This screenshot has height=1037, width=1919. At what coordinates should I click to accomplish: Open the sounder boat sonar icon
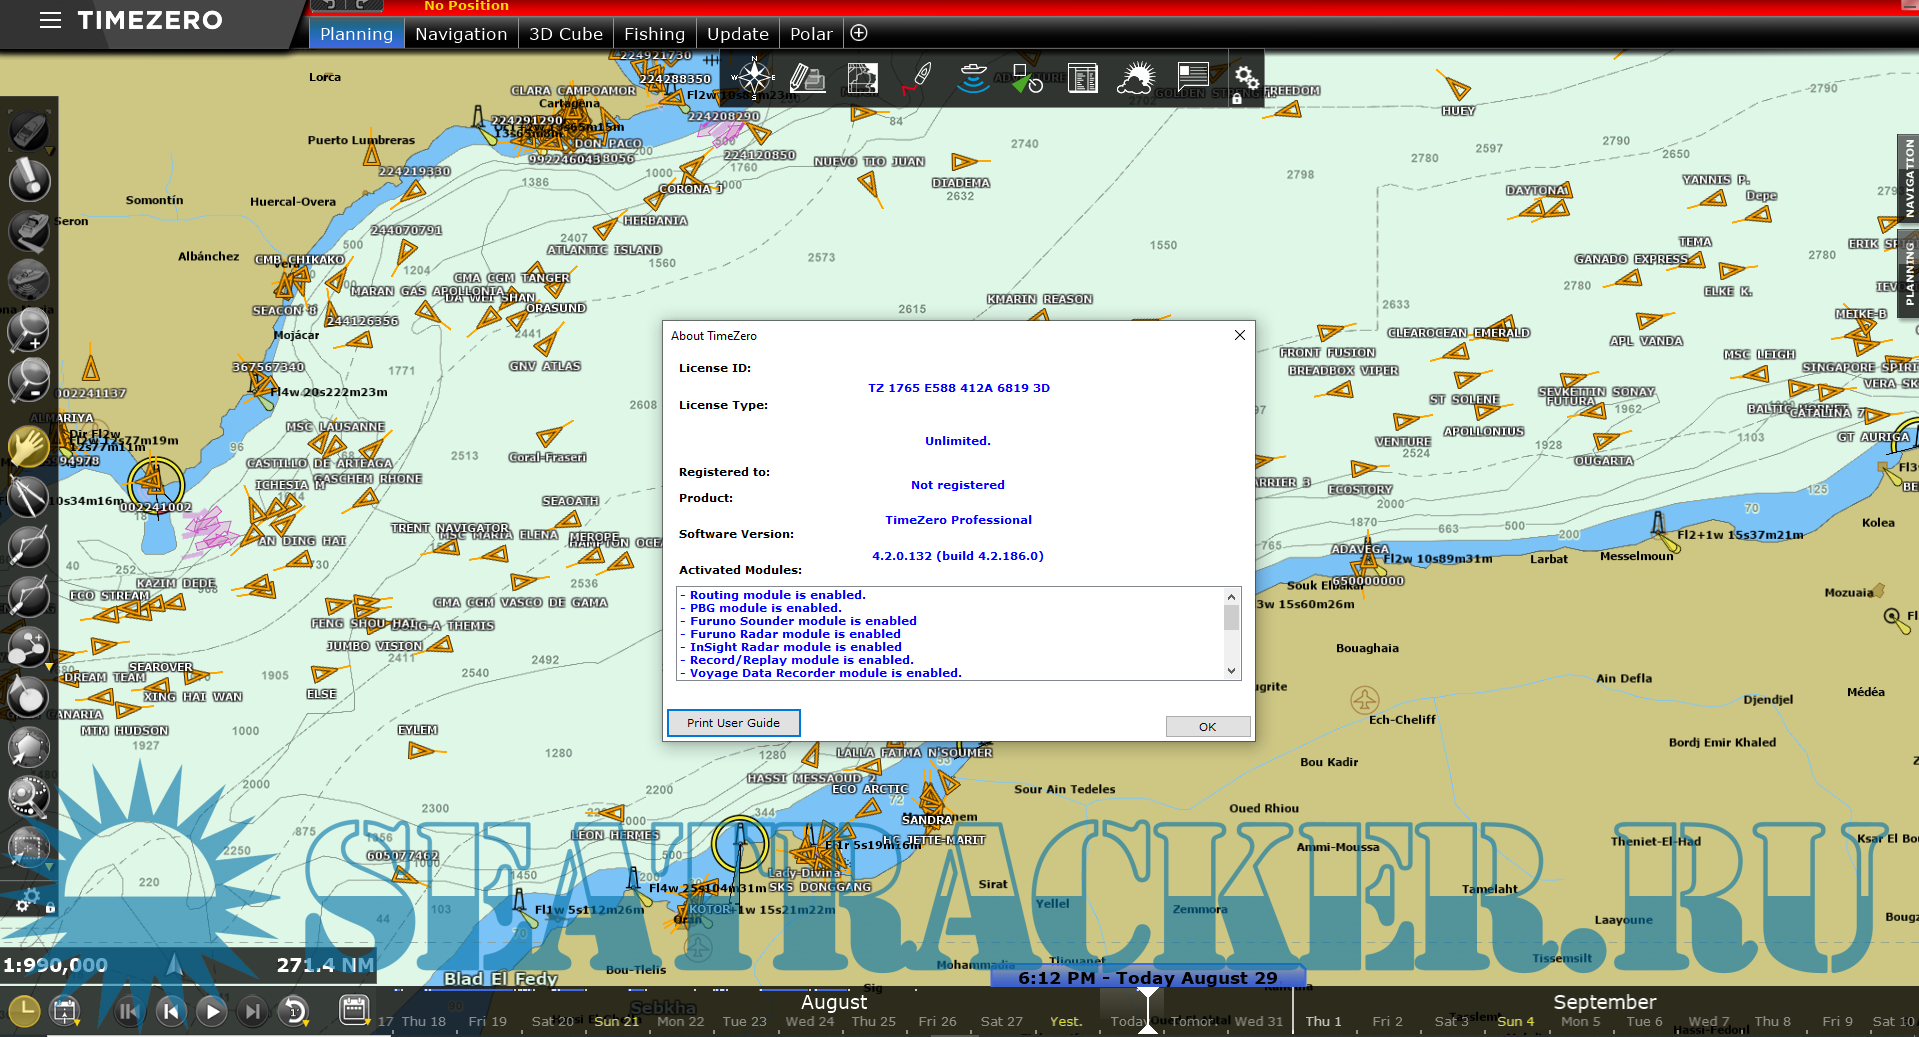(x=972, y=78)
